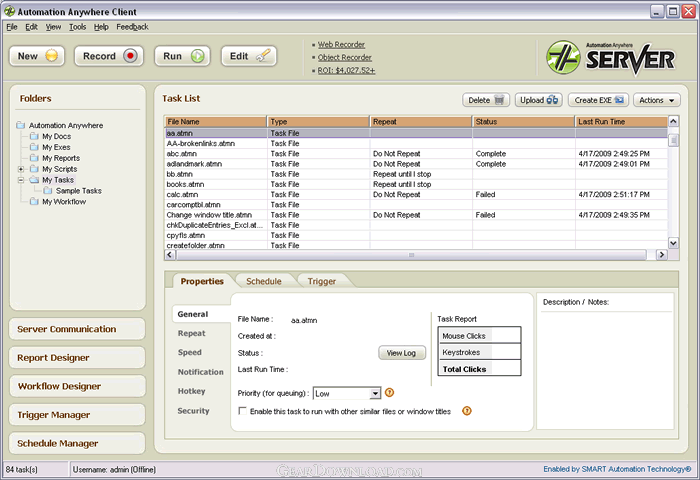The width and height of the screenshot is (700, 480).
Task: Select the Properties tab
Action: pyautogui.click(x=202, y=281)
